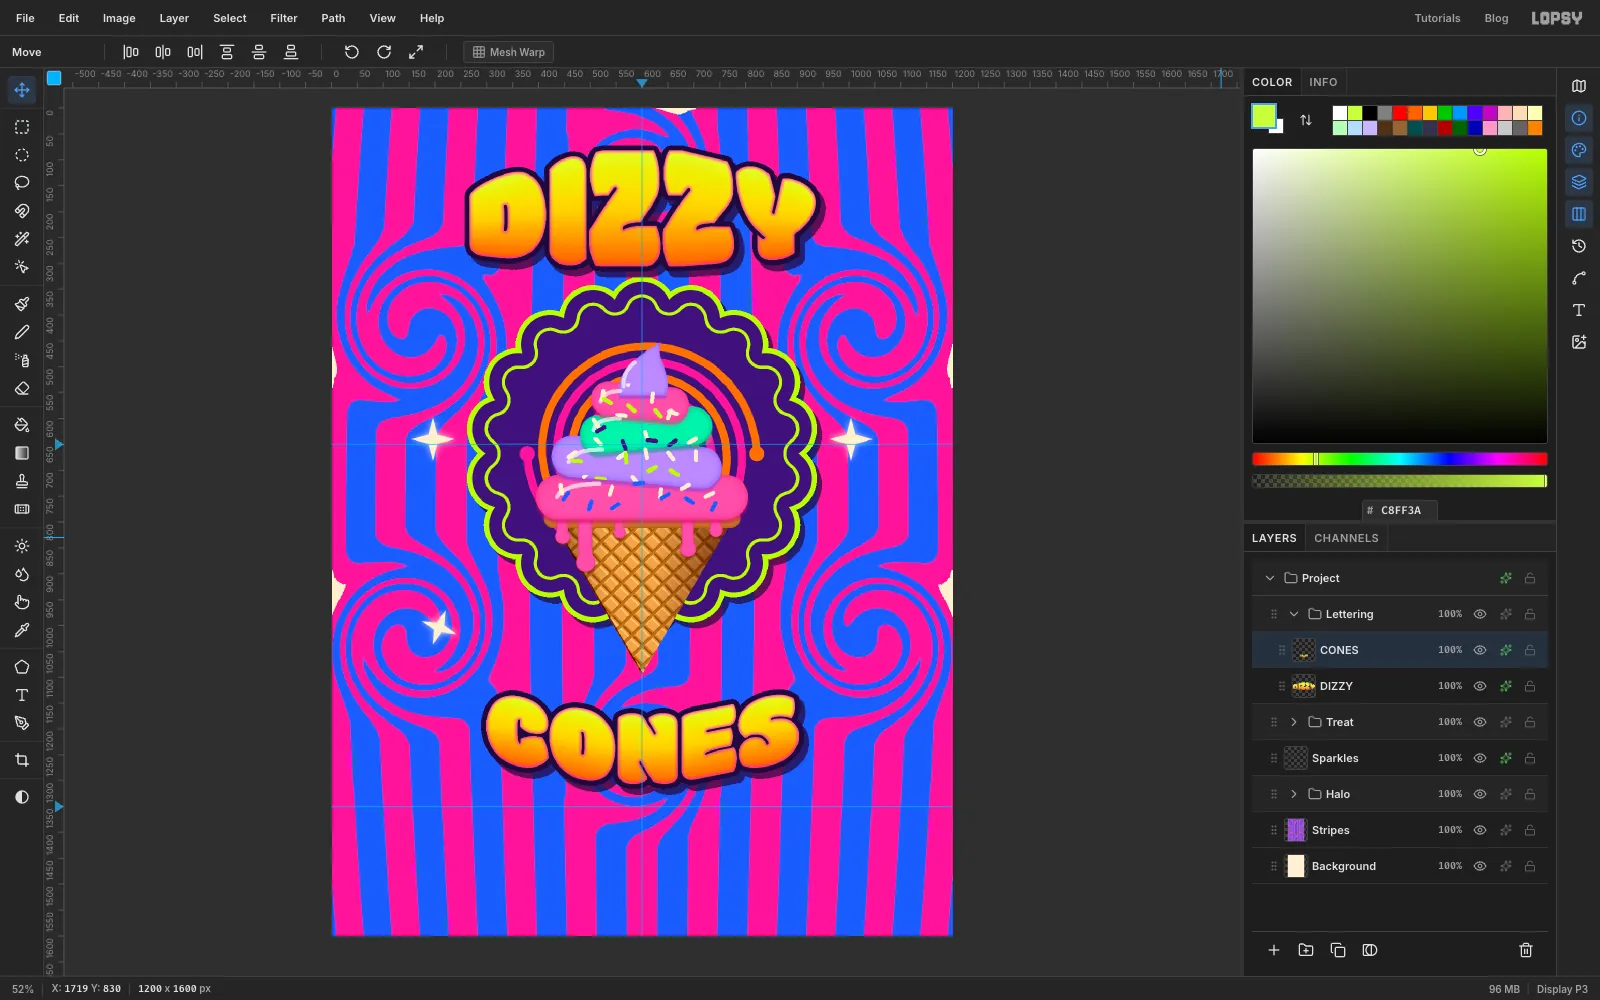Open the History panel icon
1600x1000 pixels.
tap(1579, 246)
